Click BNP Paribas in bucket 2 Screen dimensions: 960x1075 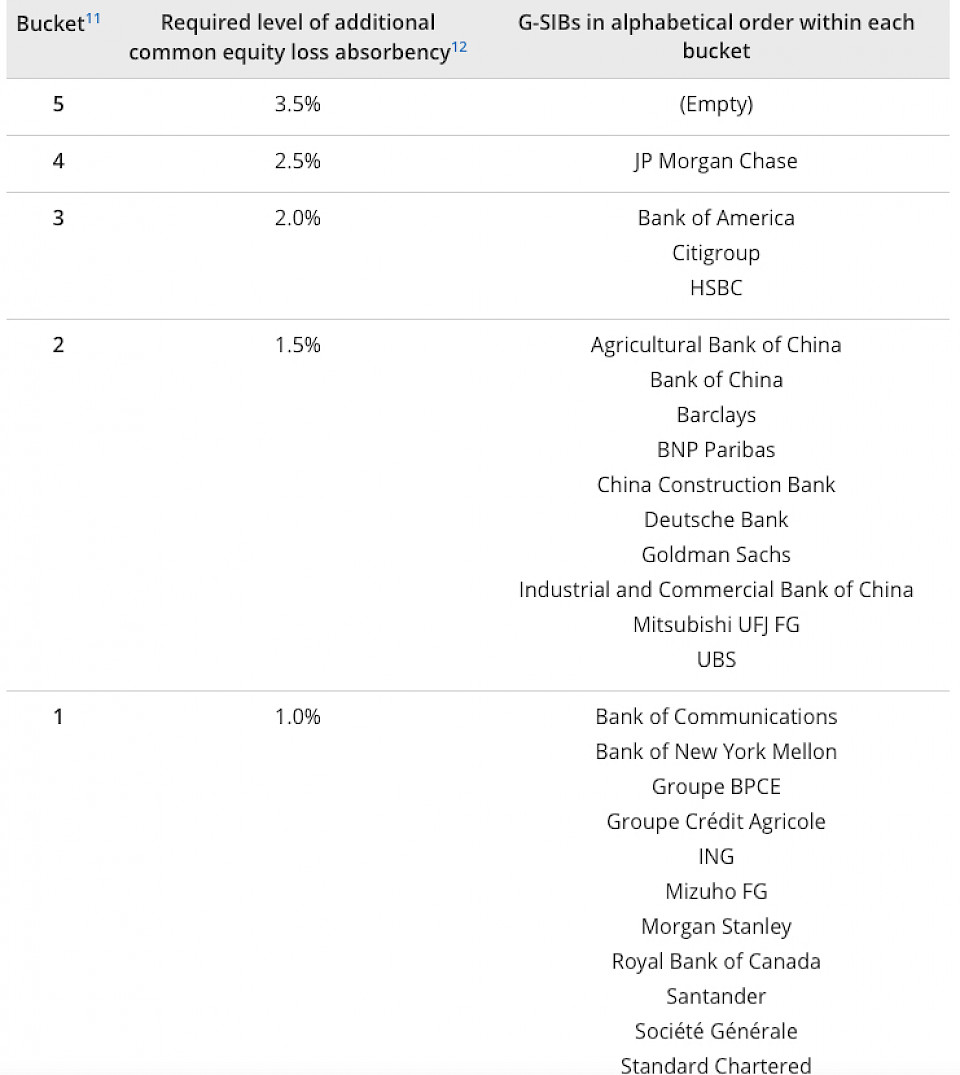coord(716,450)
